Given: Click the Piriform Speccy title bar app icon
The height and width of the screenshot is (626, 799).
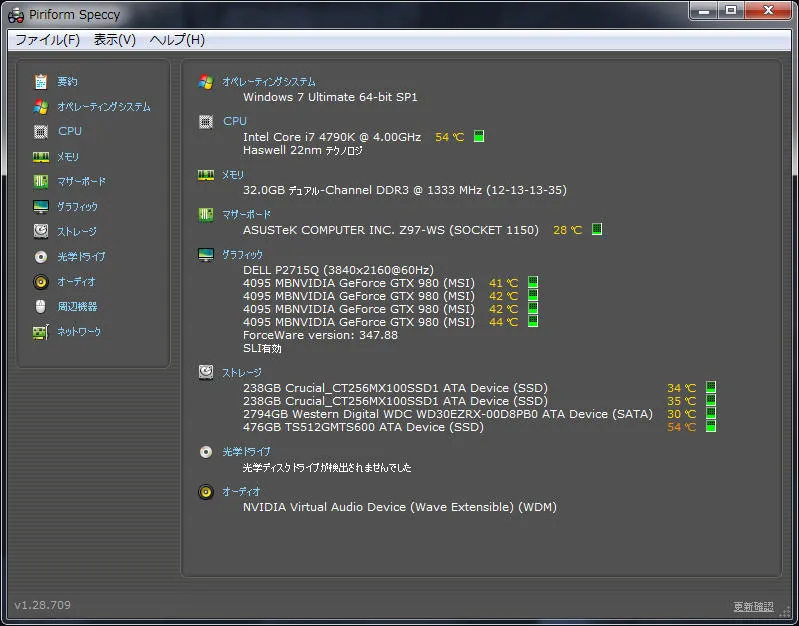Looking at the screenshot, I should (x=16, y=15).
